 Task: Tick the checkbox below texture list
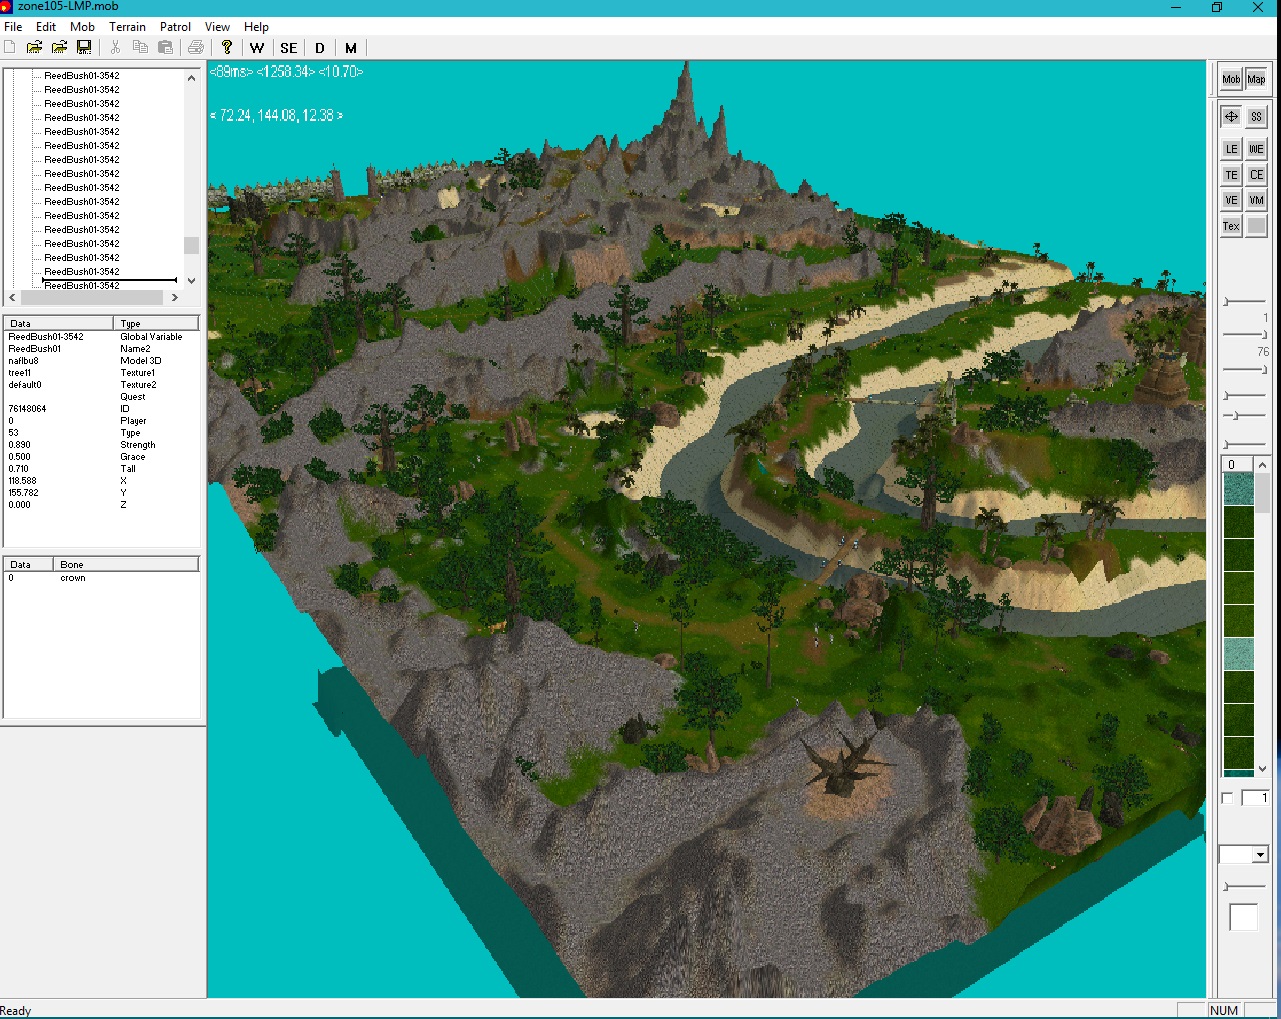point(1228,798)
